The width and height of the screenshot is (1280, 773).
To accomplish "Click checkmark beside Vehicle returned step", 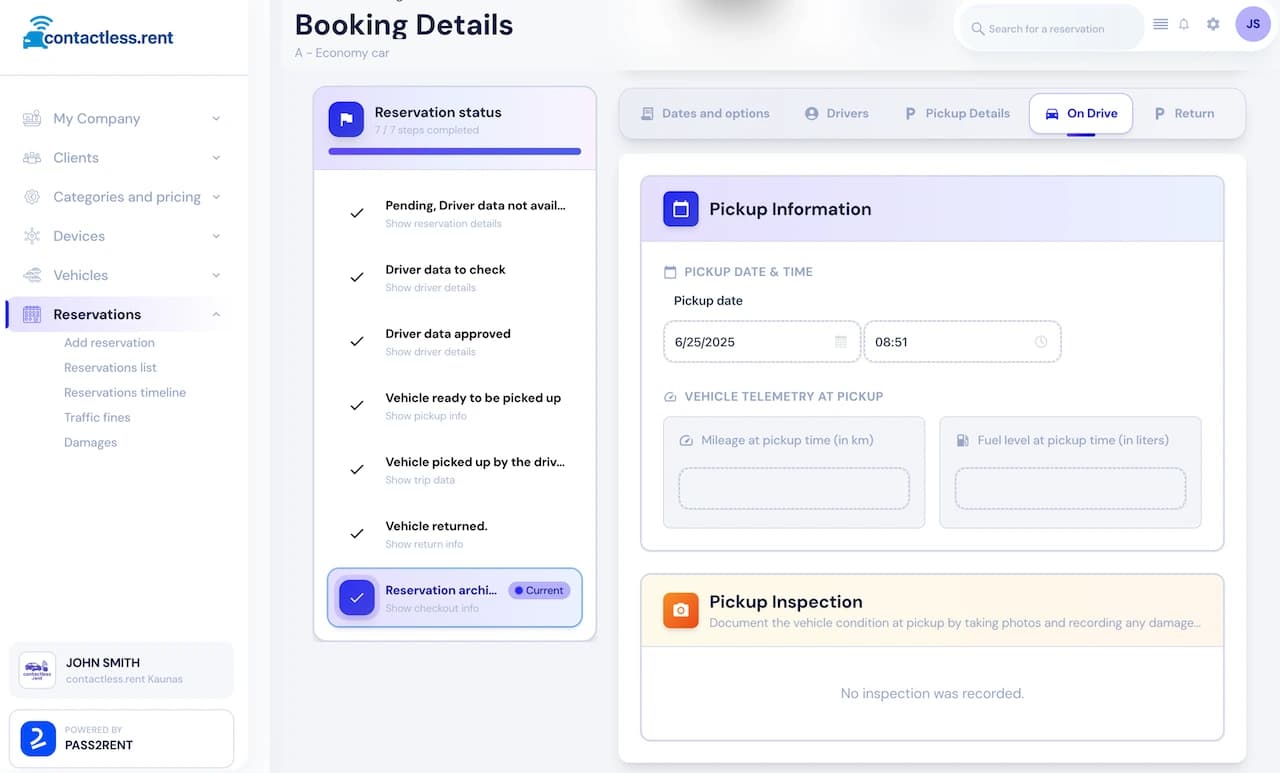I will tap(357, 534).
